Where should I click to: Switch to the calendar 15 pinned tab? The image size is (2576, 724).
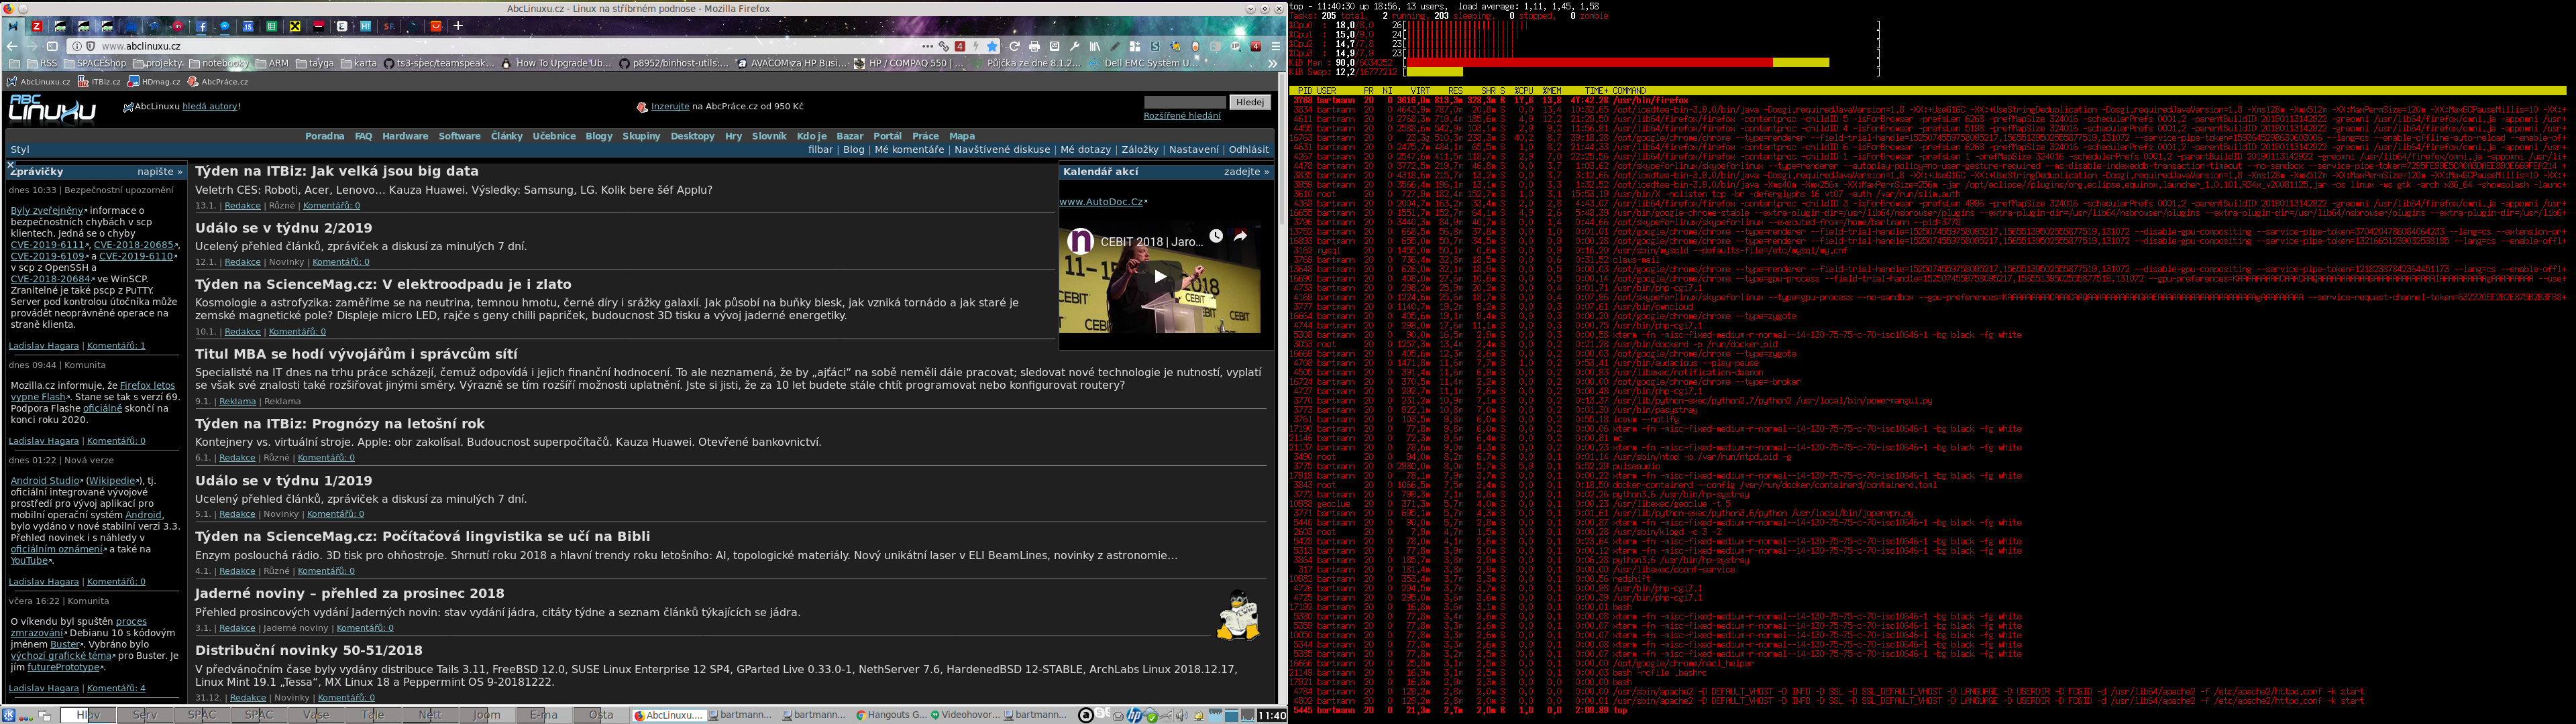[248, 27]
